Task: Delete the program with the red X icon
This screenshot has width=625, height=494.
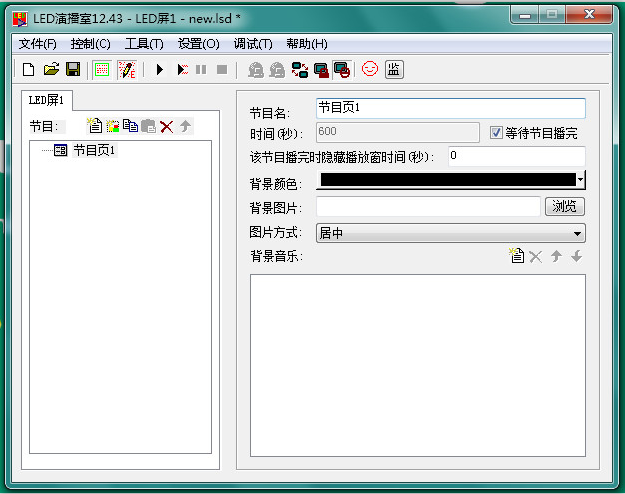Action: [x=167, y=126]
